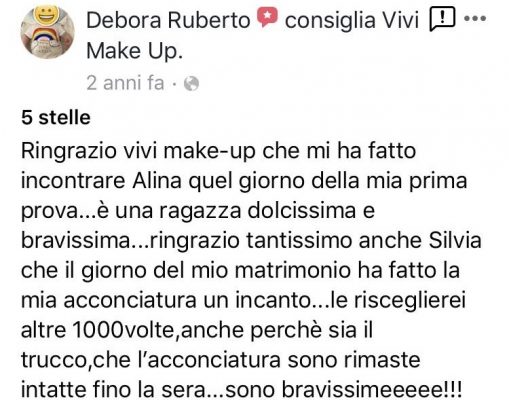Click the '2 anni fa' timestamp
Screen dimensions: 509x400
(125, 83)
